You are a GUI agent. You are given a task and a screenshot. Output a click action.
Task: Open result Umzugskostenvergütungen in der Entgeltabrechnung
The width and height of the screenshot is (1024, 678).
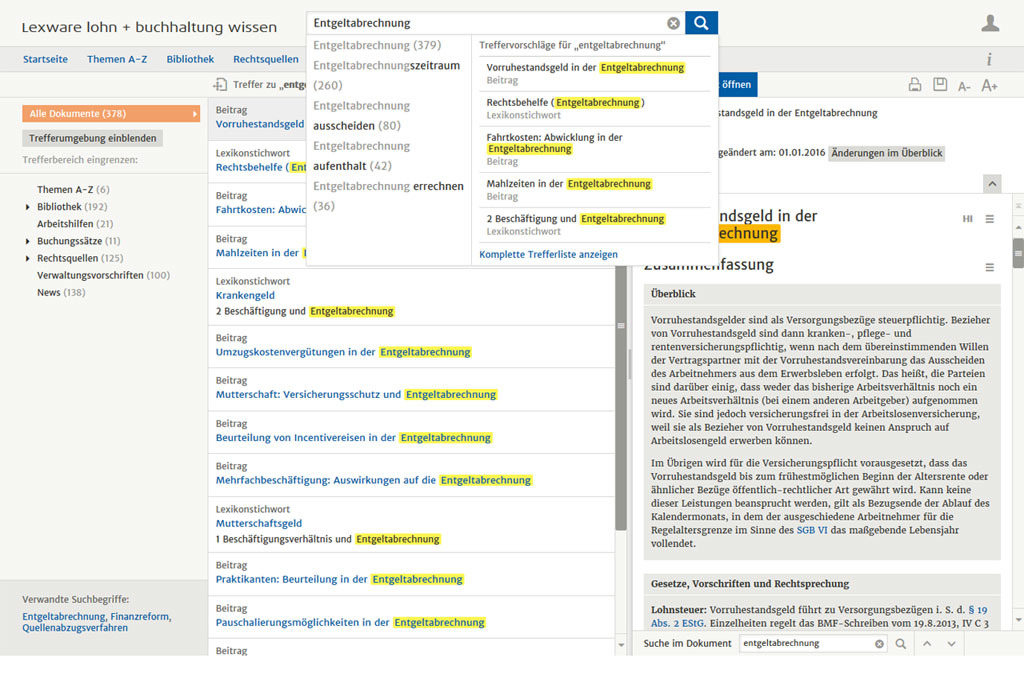(x=344, y=352)
